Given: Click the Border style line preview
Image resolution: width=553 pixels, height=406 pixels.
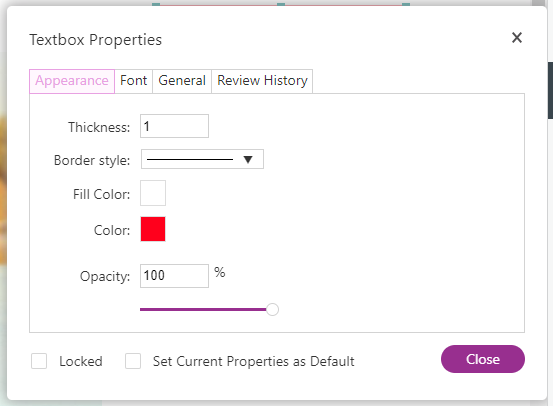Looking at the screenshot, I should [190, 159].
